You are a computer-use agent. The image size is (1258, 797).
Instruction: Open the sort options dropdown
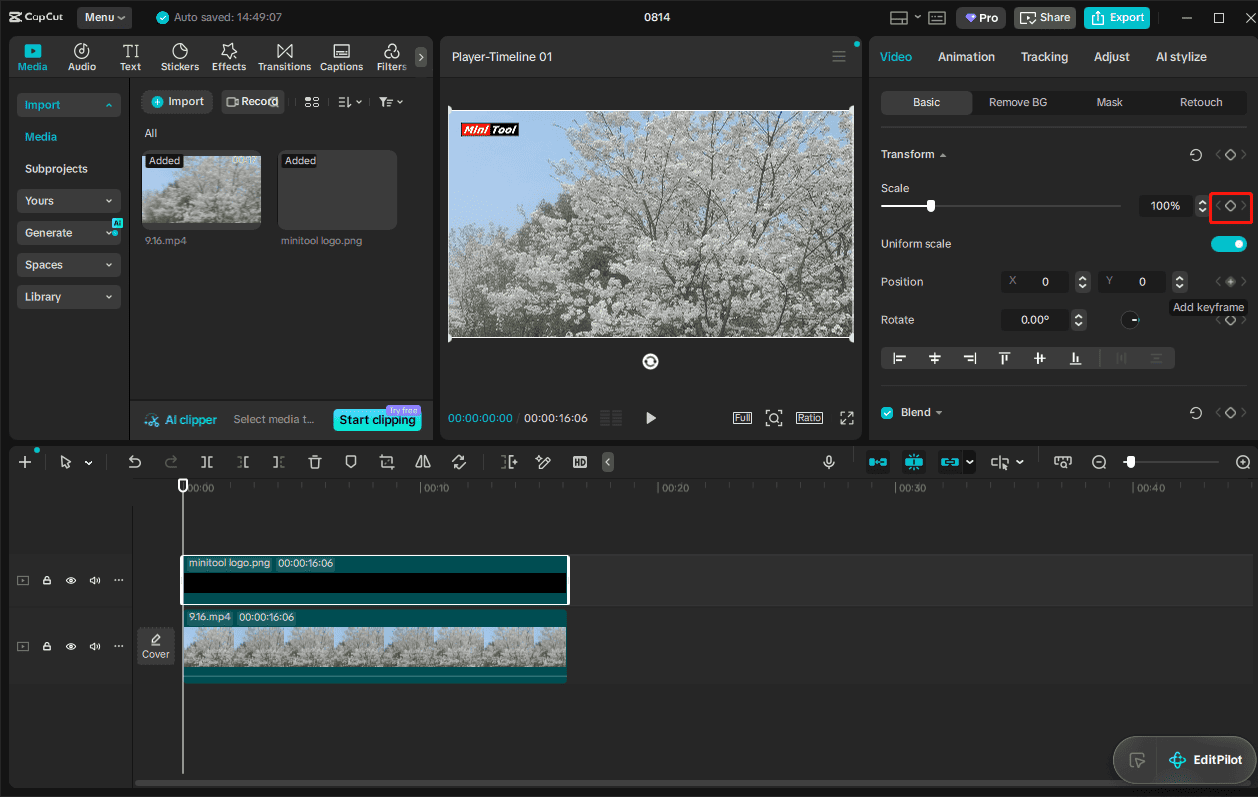(x=350, y=102)
